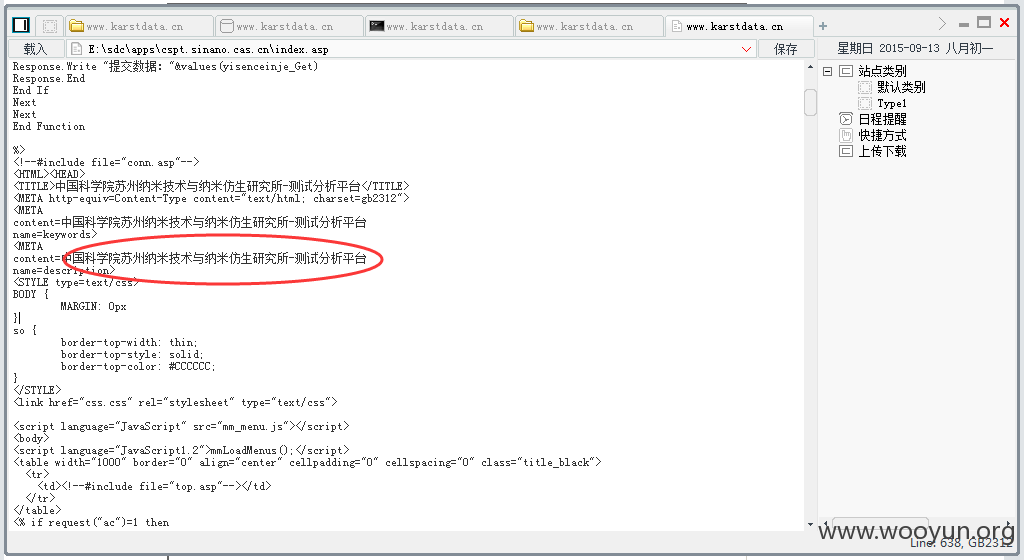This screenshot has width=1024, height=560.
Task: Click the if request("ac")=1 then line
Action: [x=91, y=522]
